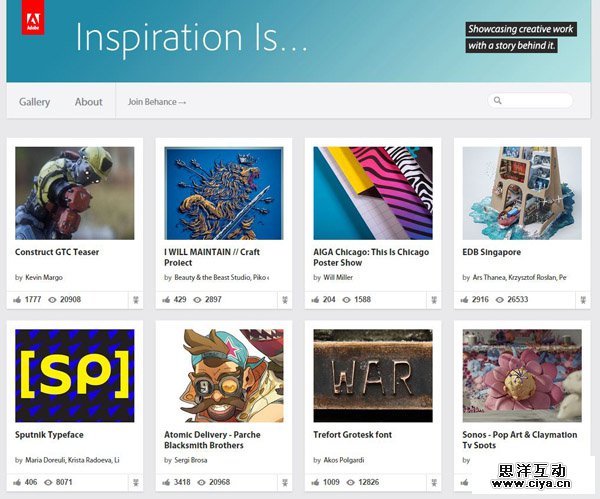Focus the search input field
This screenshot has width=600, height=499.
(535, 101)
